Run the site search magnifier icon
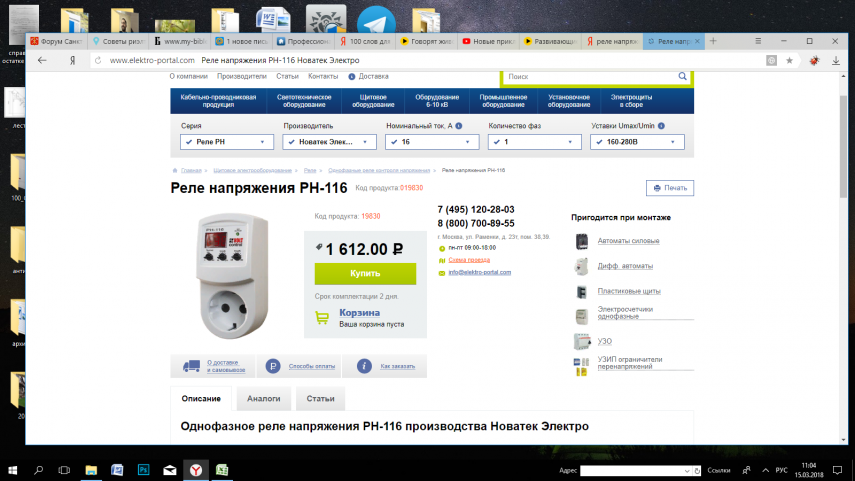Viewport: 855px width, 481px height. (682, 76)
